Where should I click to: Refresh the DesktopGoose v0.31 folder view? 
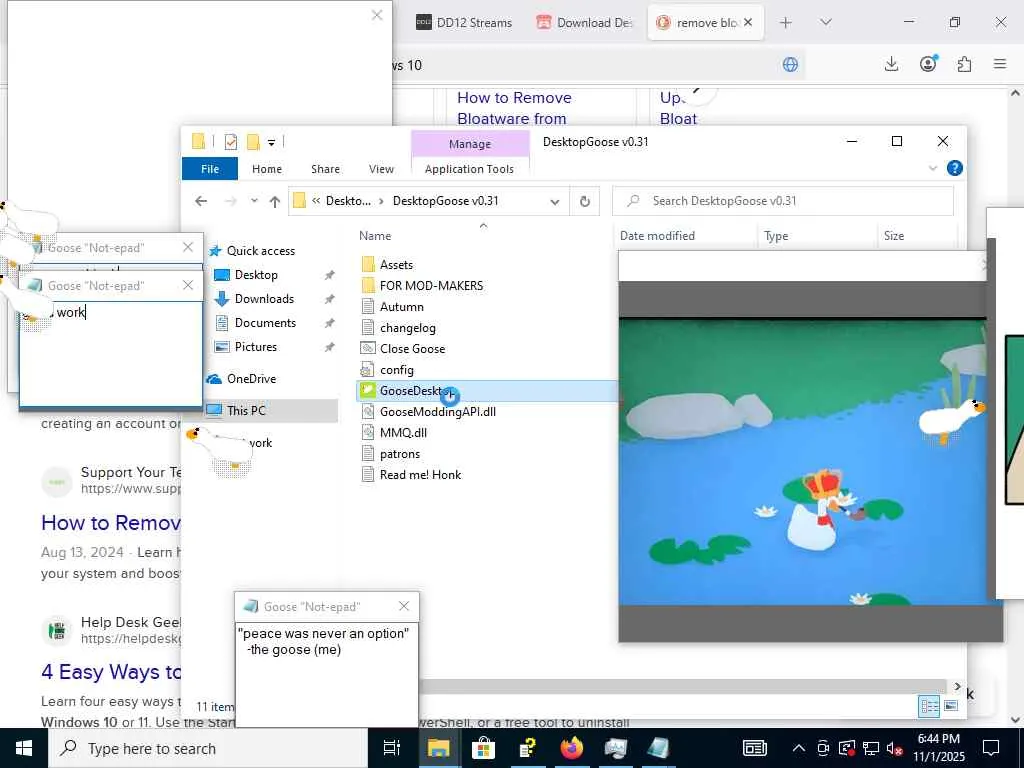coord(584,201)
